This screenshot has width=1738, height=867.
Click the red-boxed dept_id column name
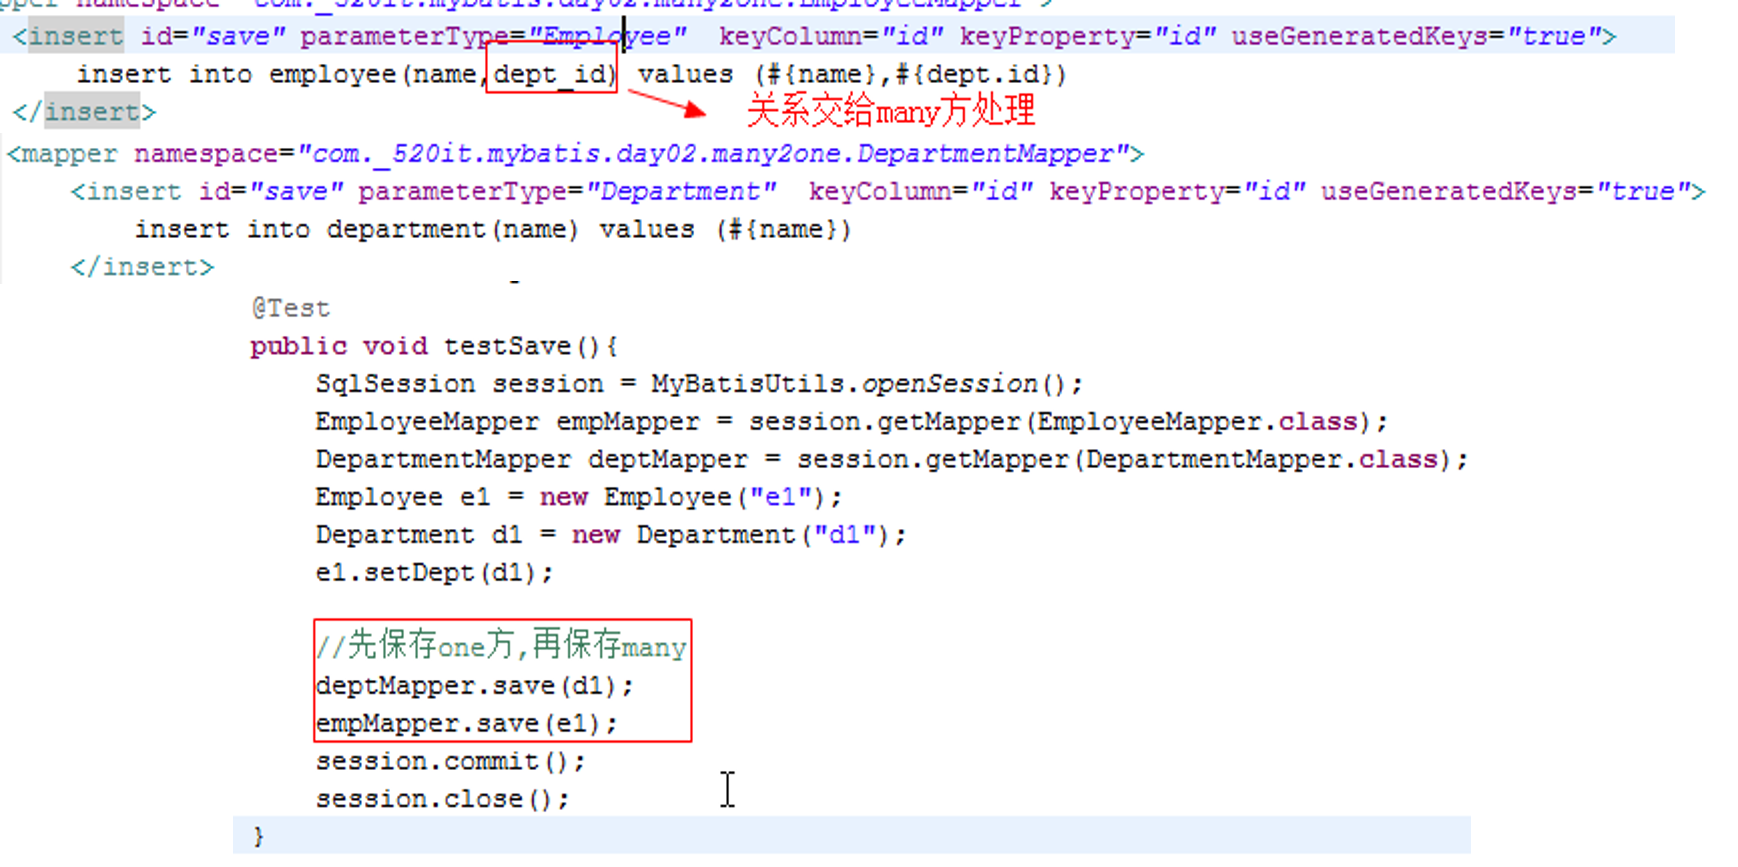551,75
